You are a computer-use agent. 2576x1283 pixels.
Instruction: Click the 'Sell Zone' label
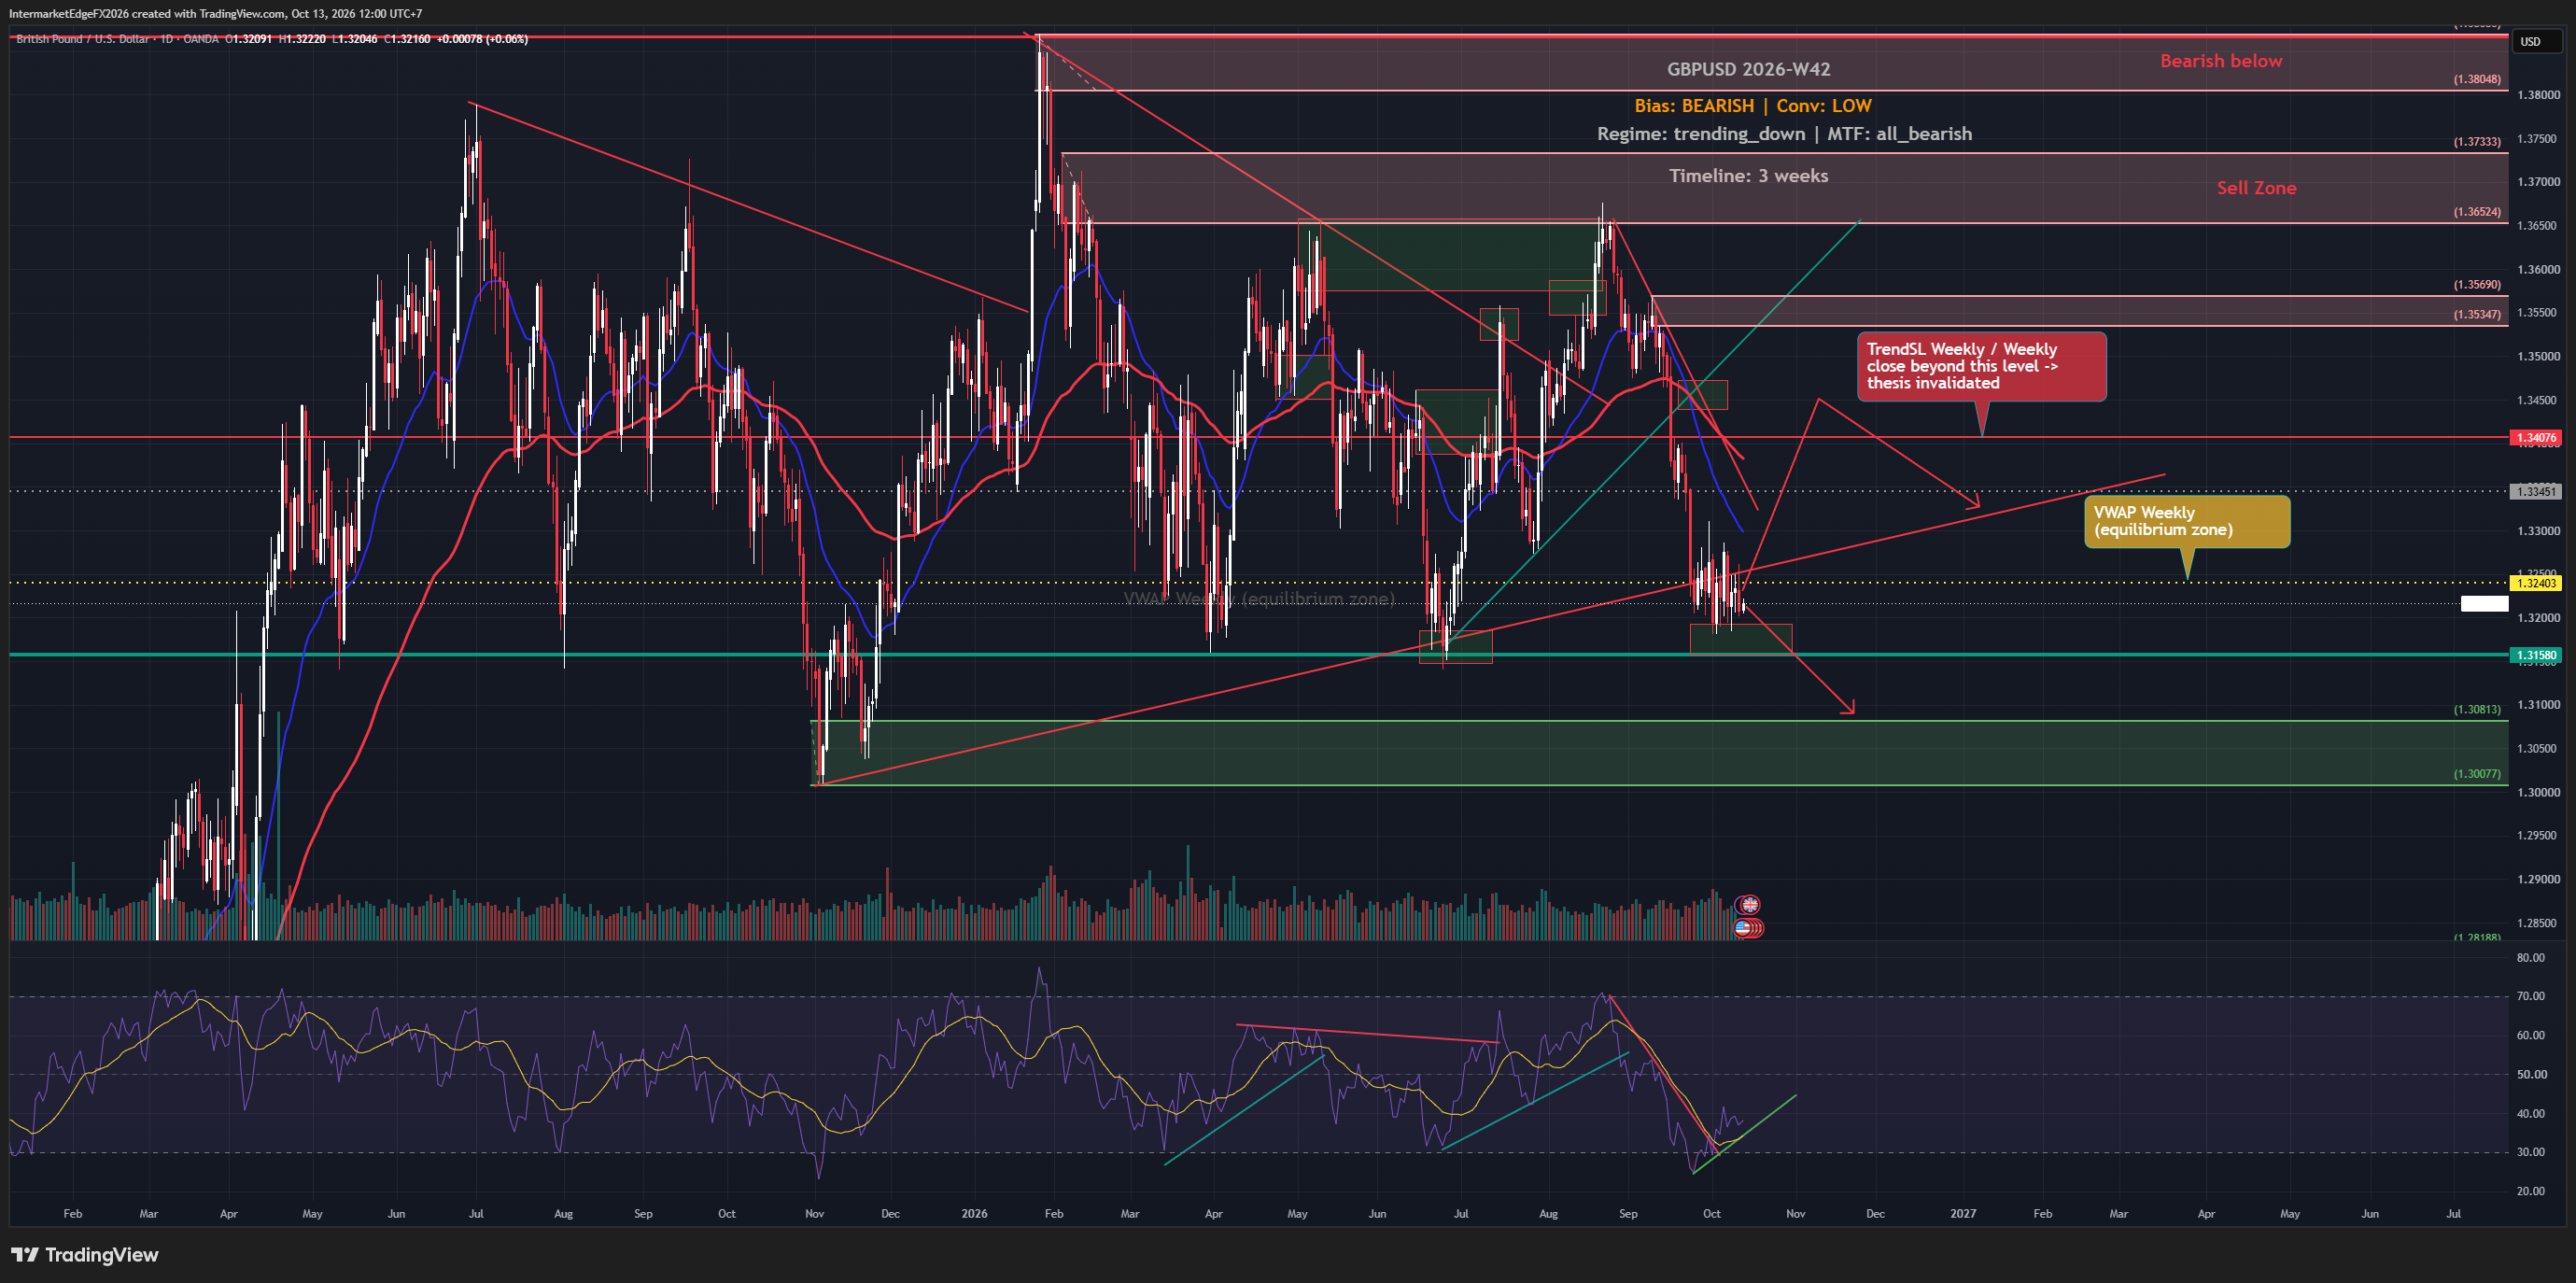[2256, 188]
